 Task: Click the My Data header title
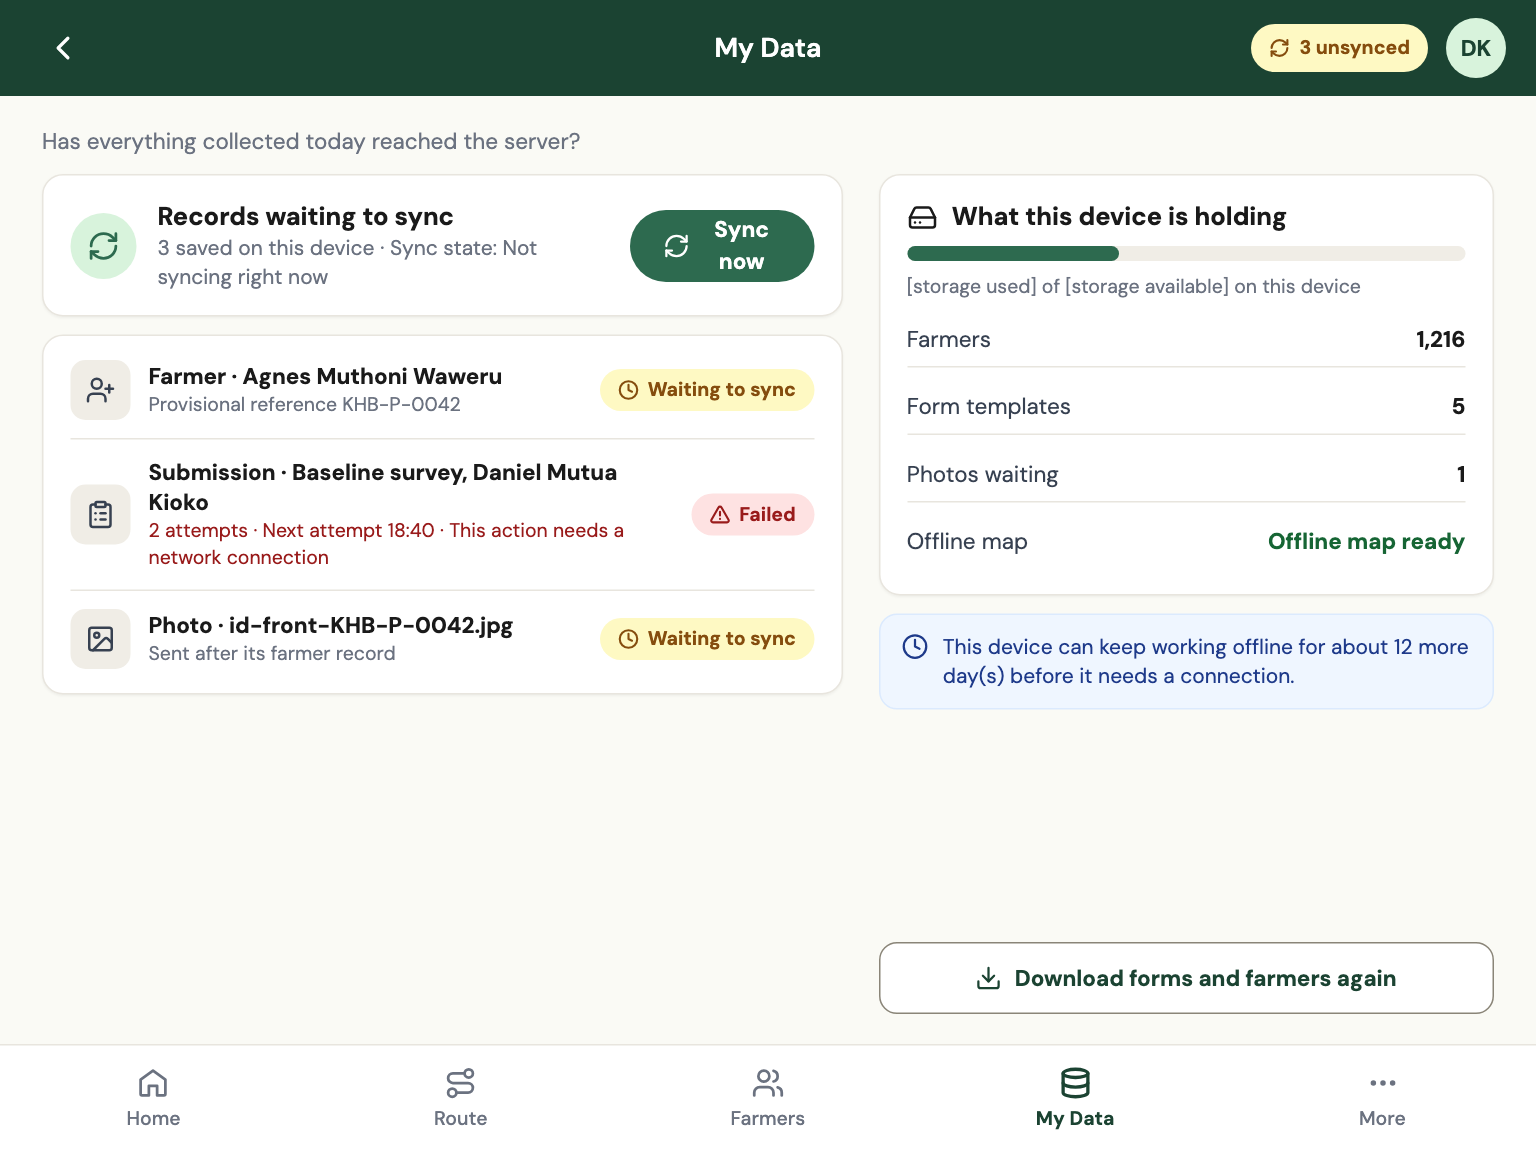point(768,48)
